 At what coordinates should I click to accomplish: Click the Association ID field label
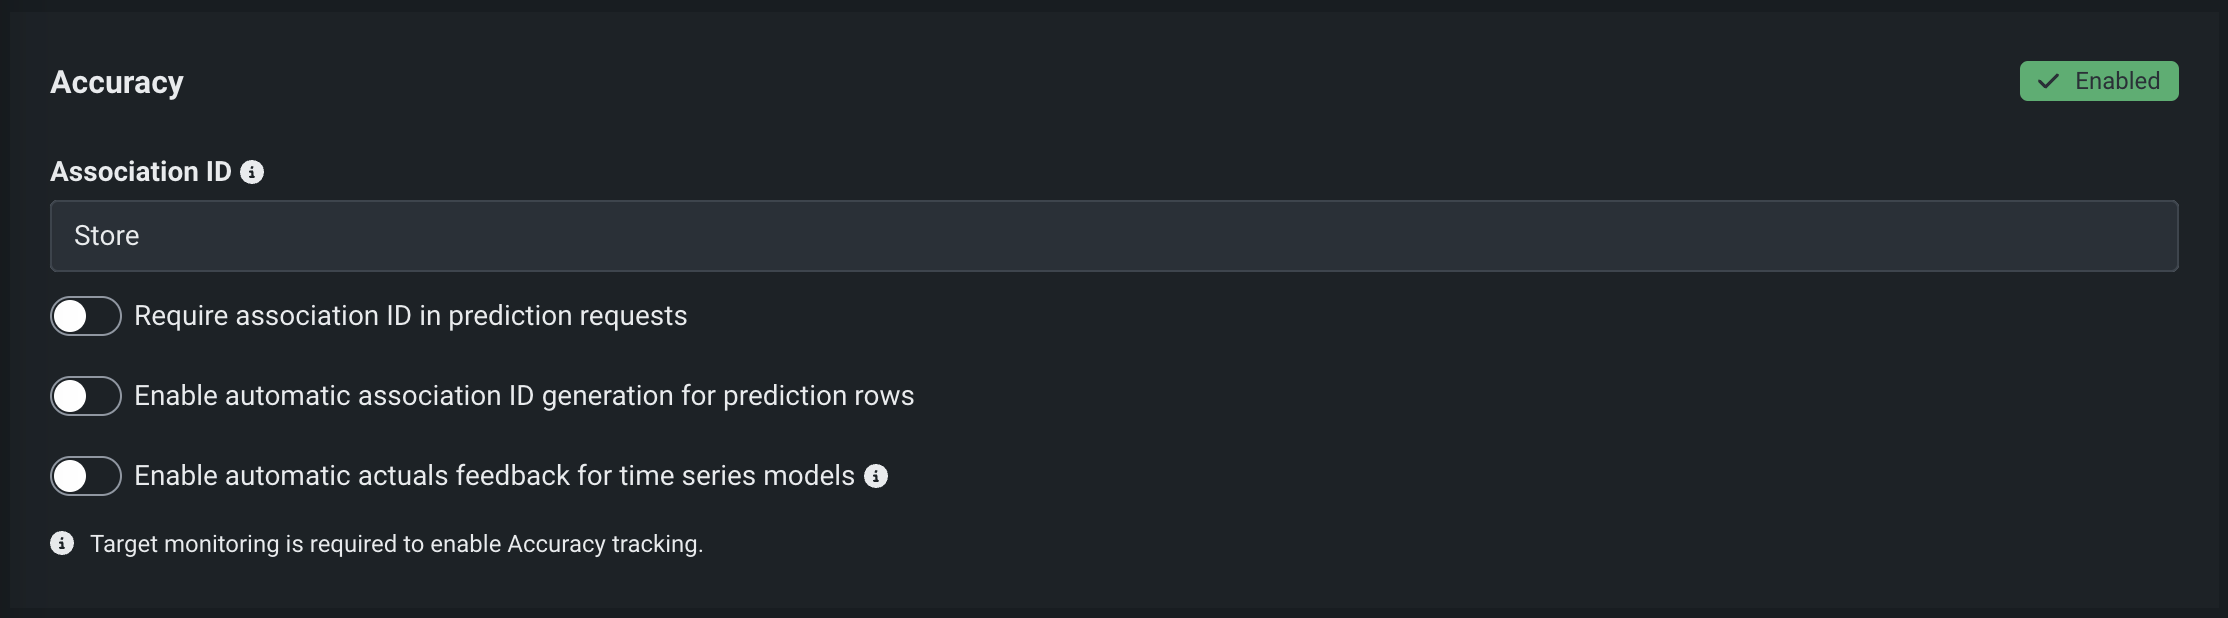tap(140, 172)
